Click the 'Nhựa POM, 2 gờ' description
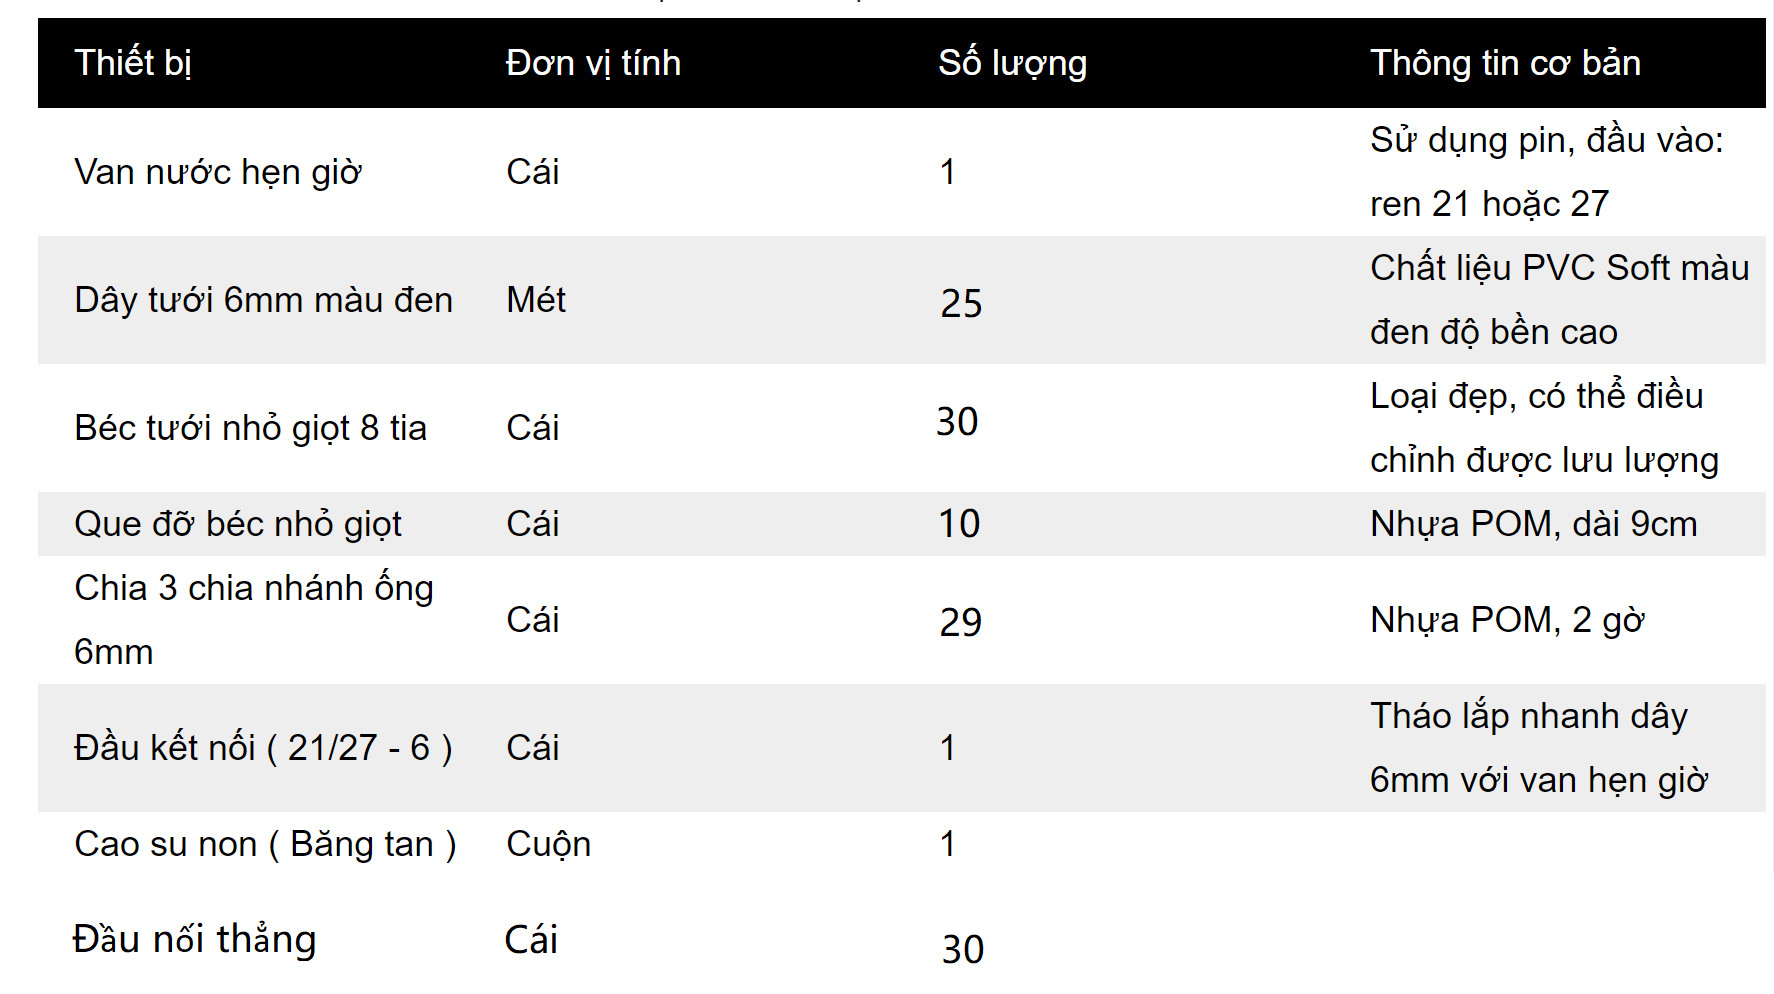 tap(1508, 620)
